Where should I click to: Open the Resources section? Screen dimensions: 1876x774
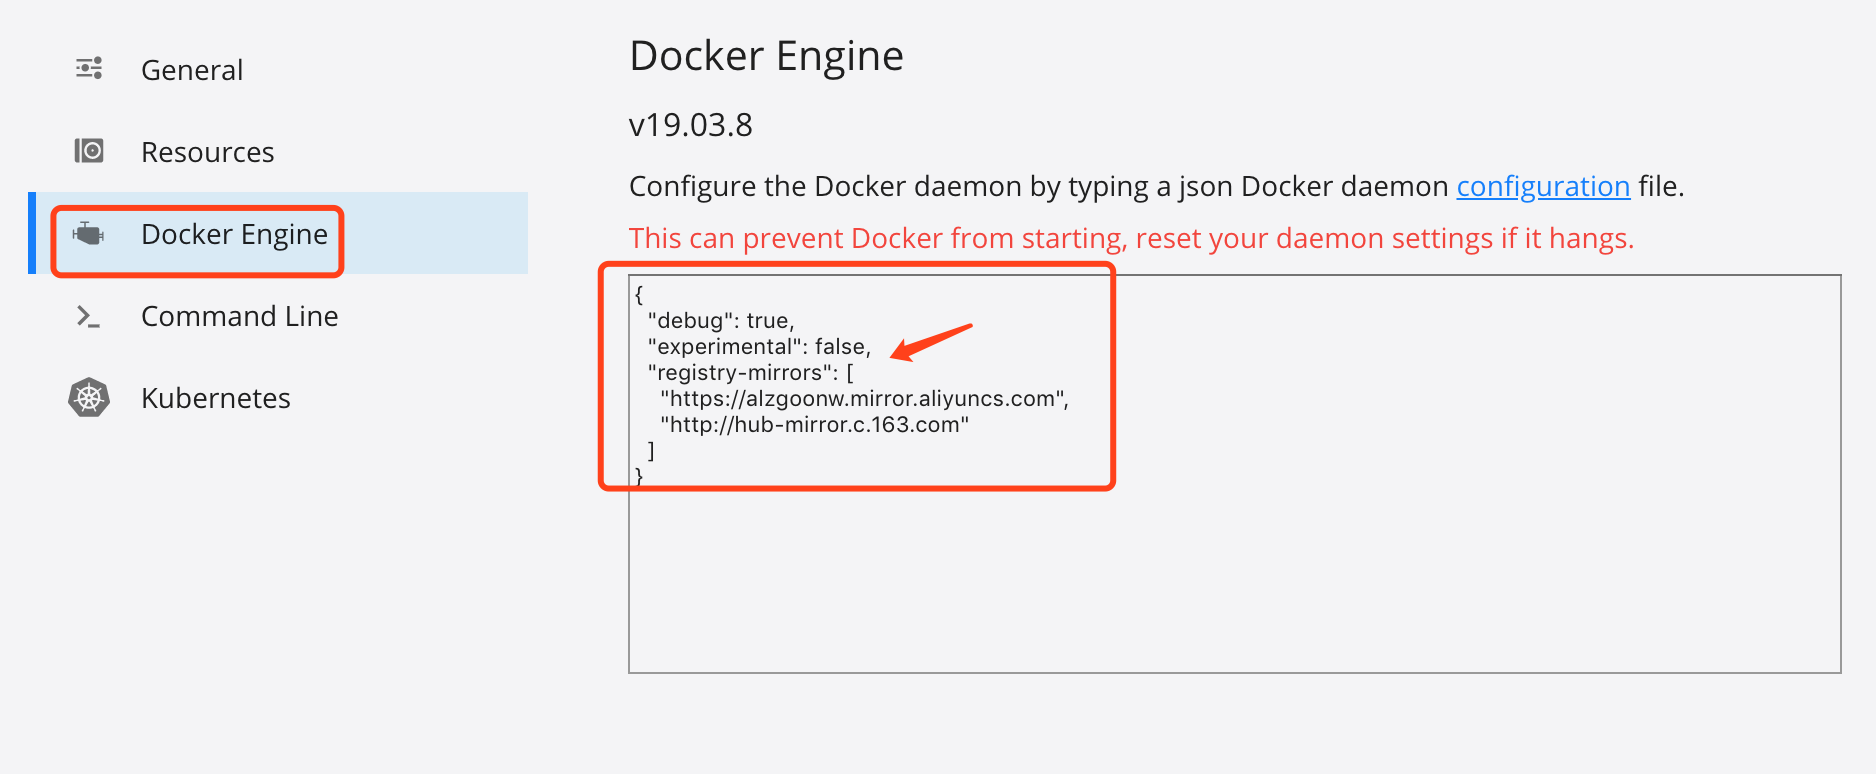(x=207, y=151)
